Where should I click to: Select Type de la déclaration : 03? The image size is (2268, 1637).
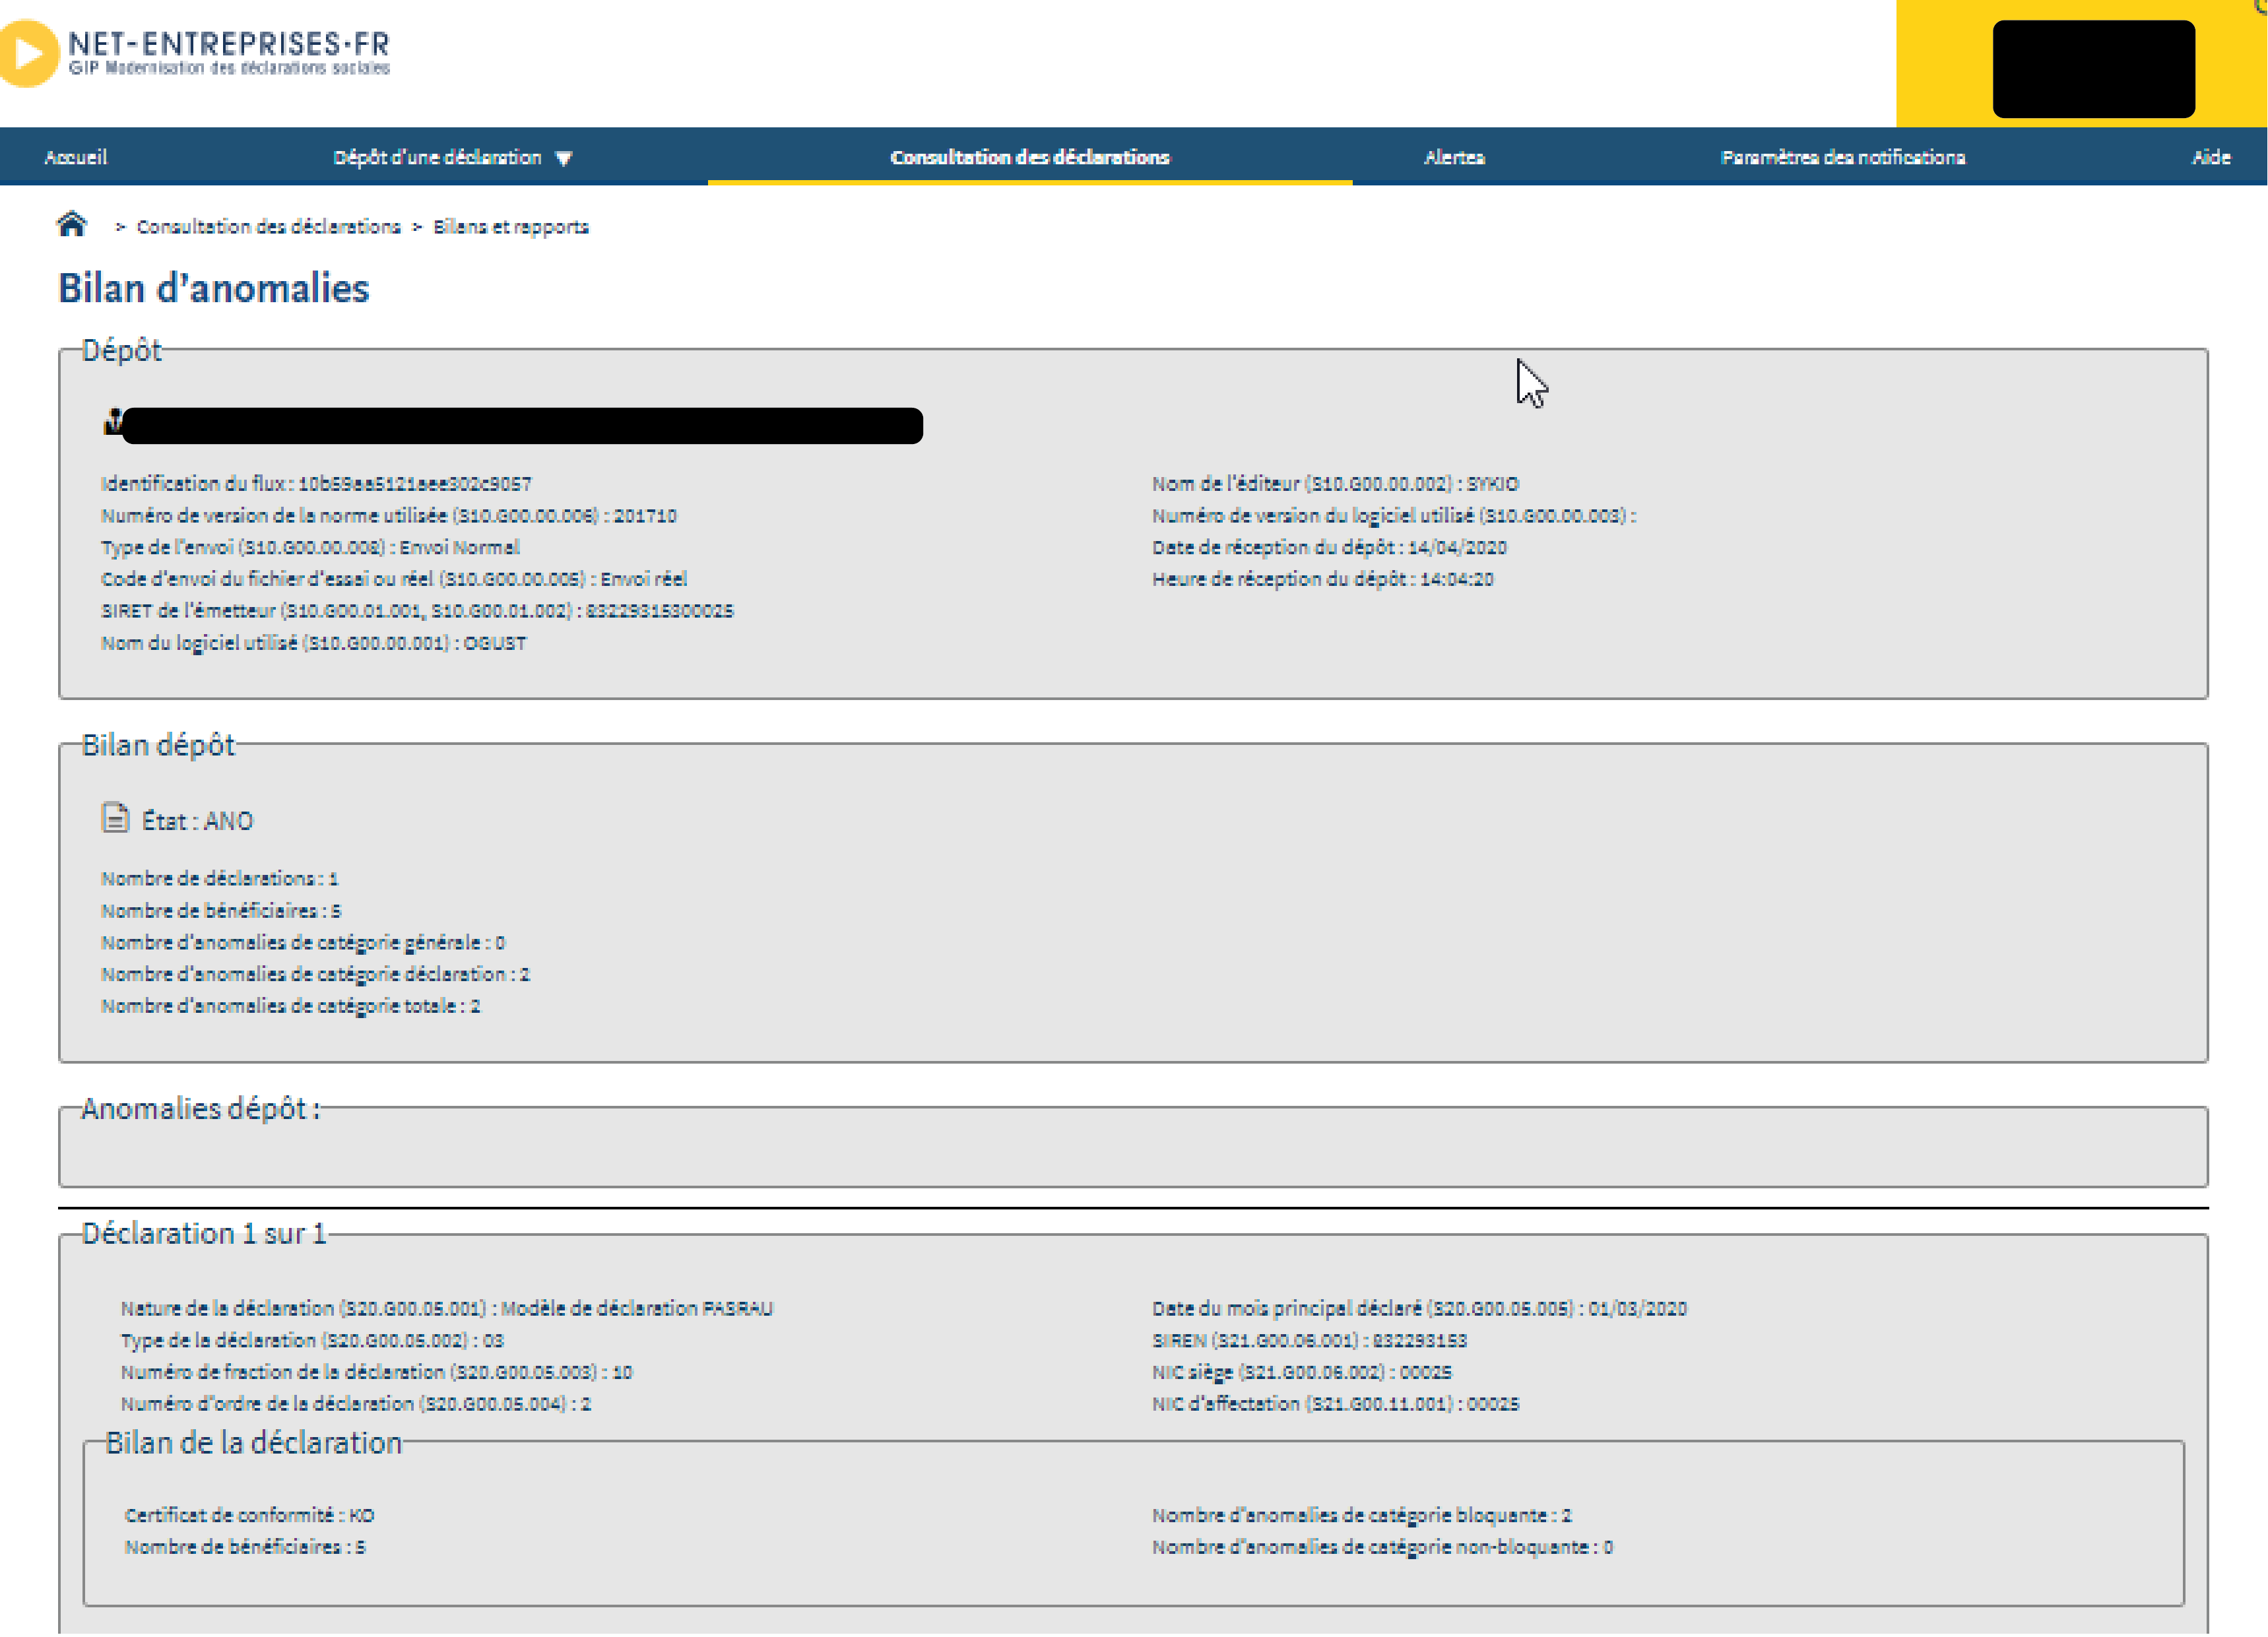313,1341
